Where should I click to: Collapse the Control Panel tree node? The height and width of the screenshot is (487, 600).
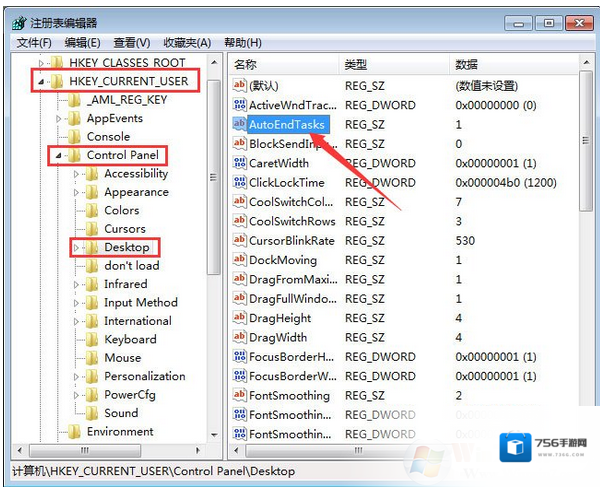tap(59, 156)
